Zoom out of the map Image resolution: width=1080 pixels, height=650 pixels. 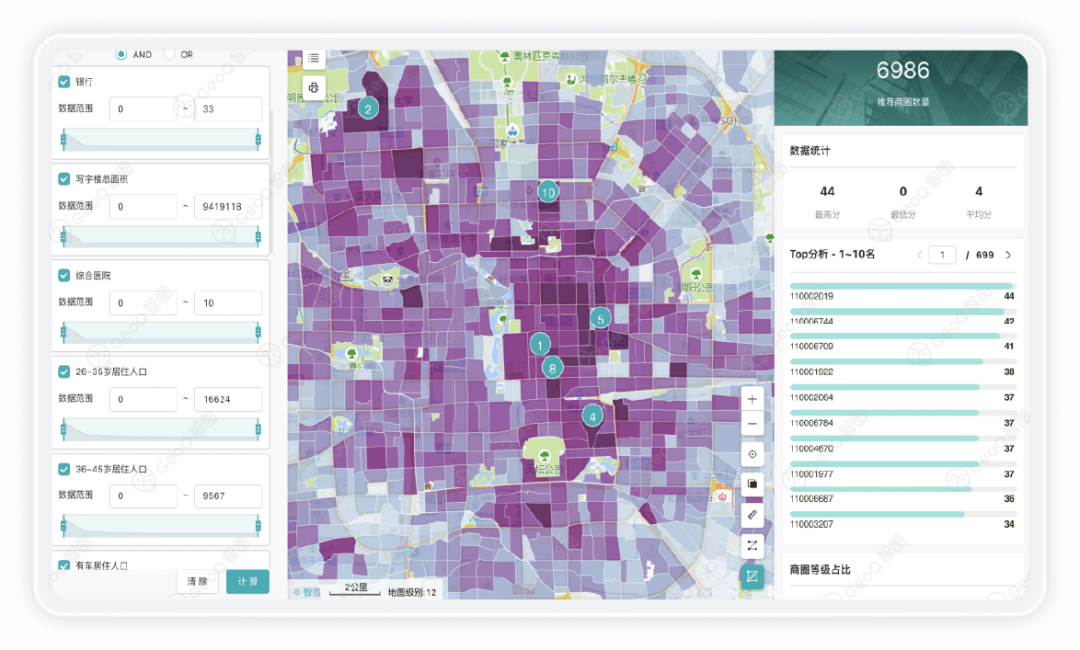click(x=752, y=424)
